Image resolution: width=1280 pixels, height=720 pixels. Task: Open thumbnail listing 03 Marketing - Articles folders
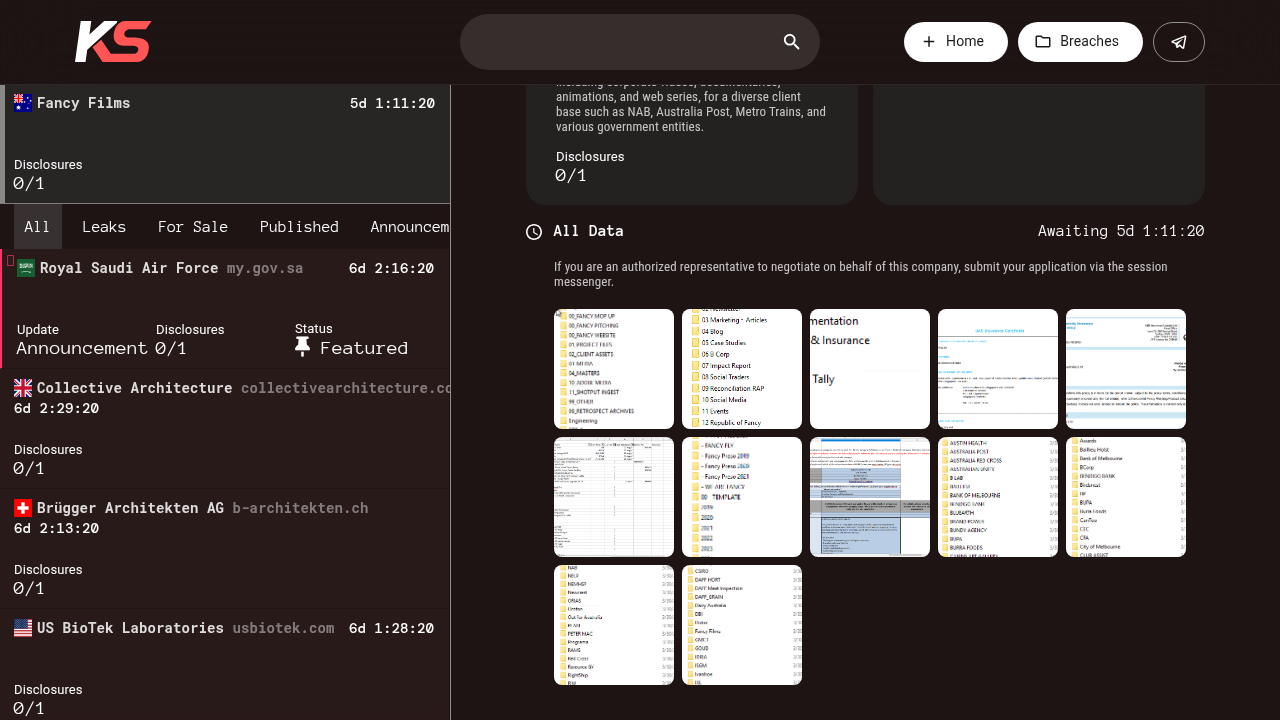[742, 369]
